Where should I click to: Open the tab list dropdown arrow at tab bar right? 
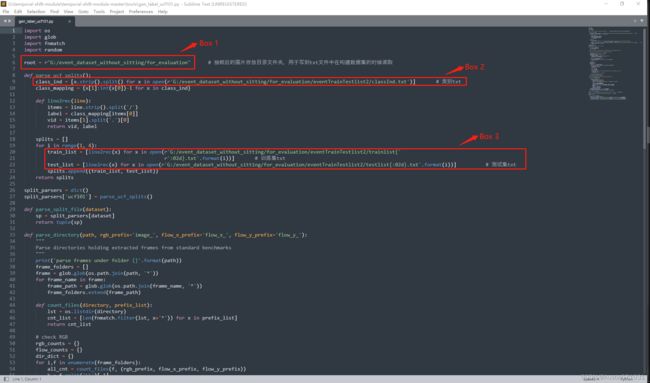[643, 21]
